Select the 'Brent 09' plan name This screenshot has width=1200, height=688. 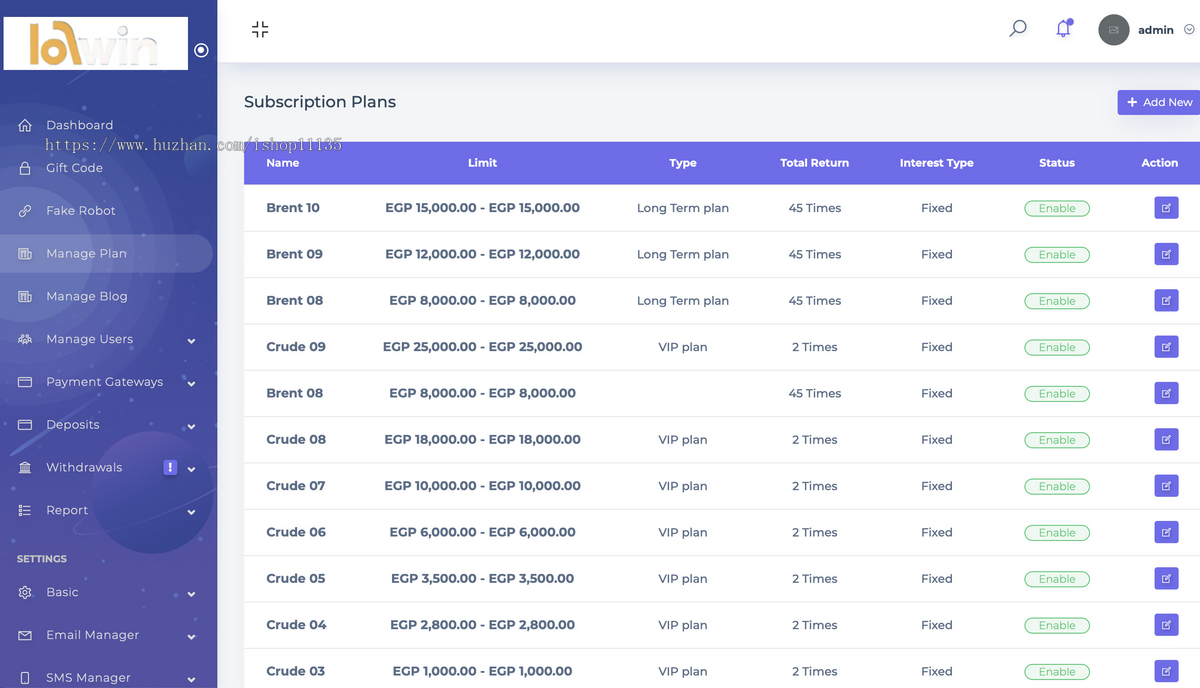click(x=295, y=254)
